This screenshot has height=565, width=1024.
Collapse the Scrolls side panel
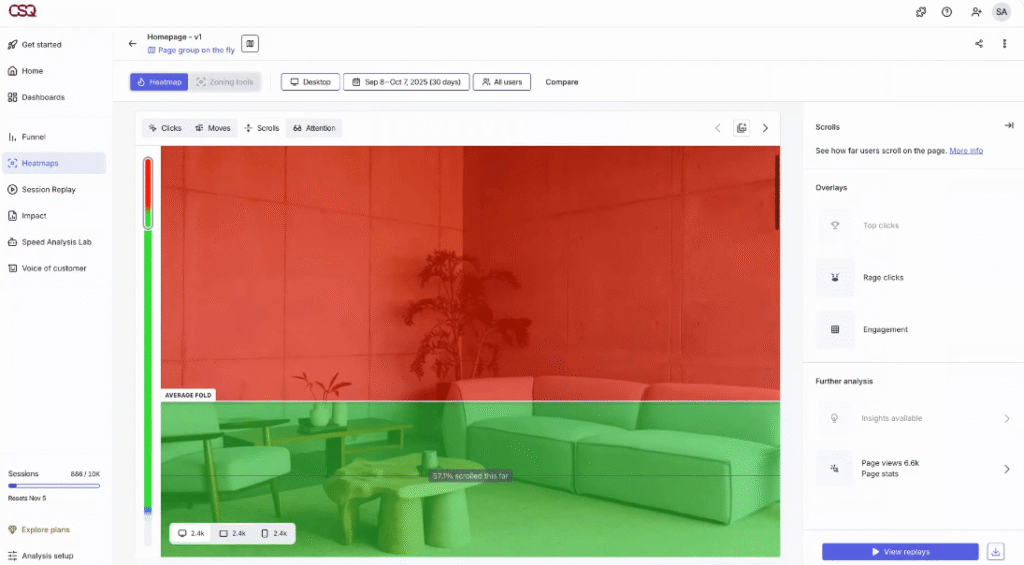tap(1008, 126)
